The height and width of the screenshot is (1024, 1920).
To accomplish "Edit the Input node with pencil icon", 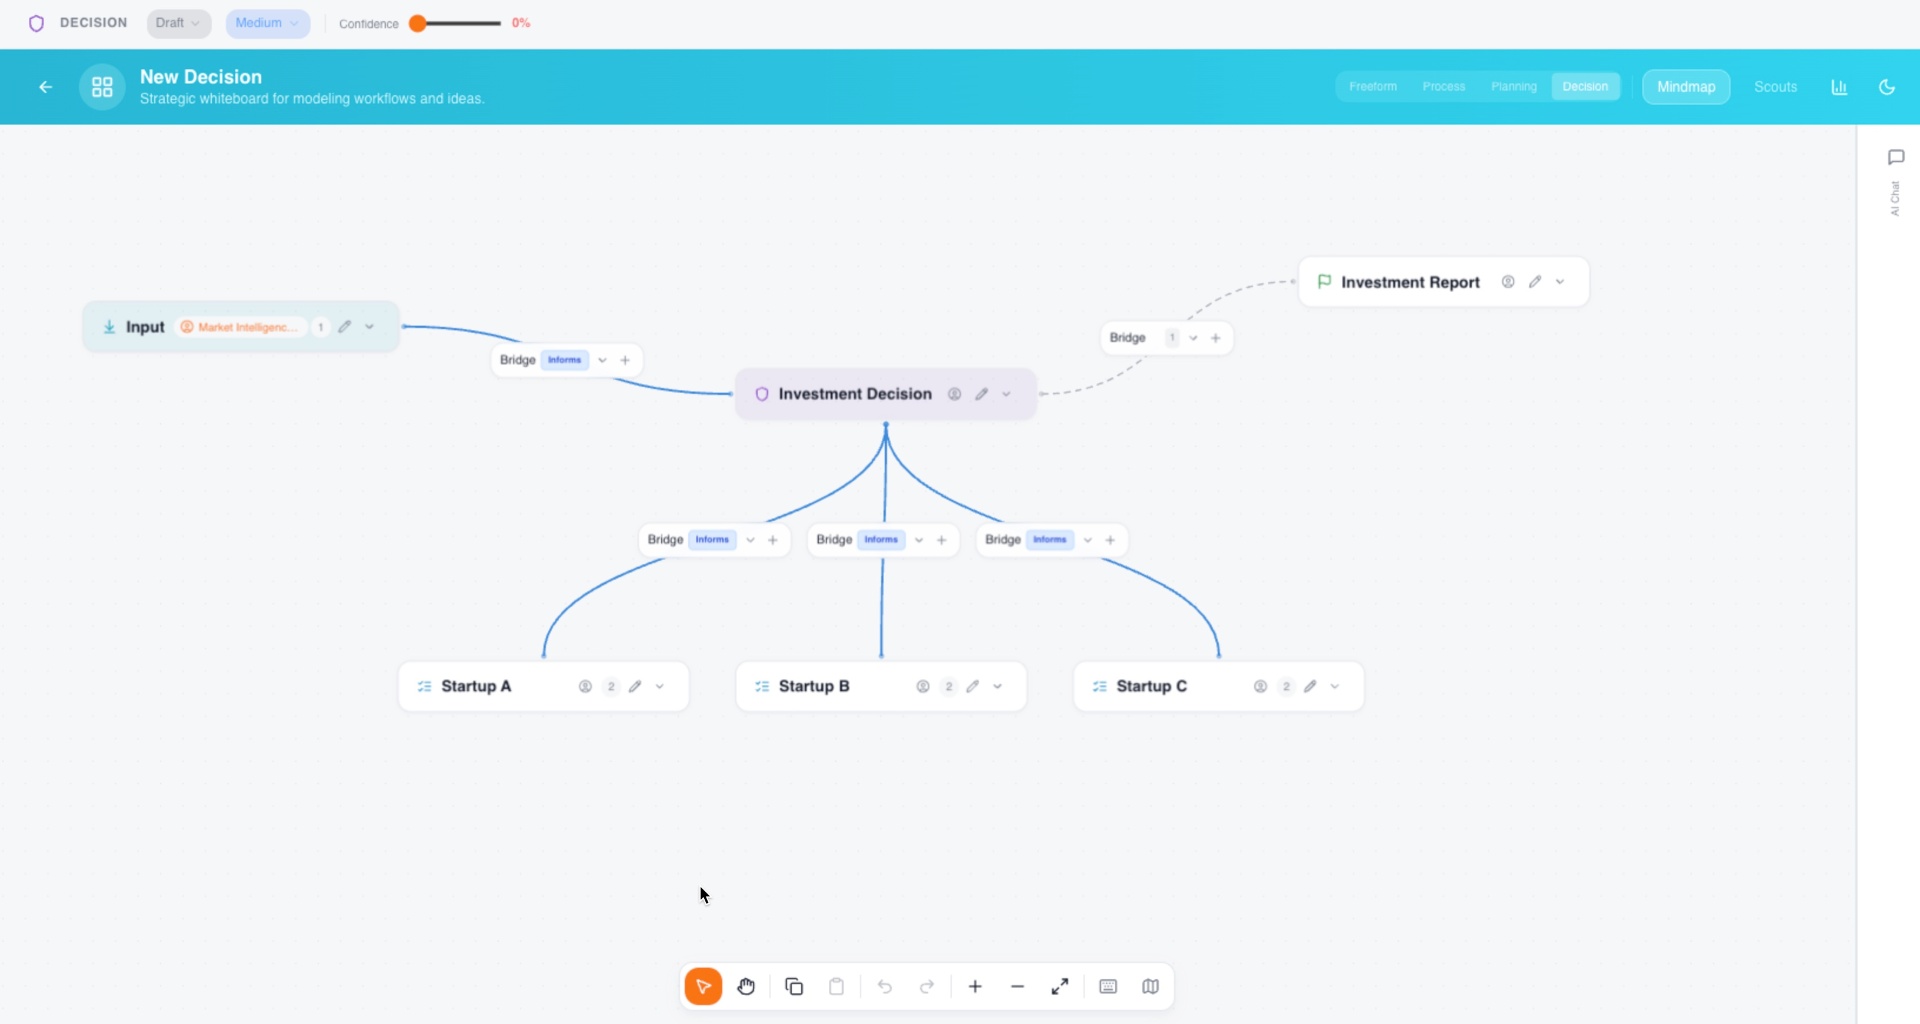I will (x=345, y=327).
